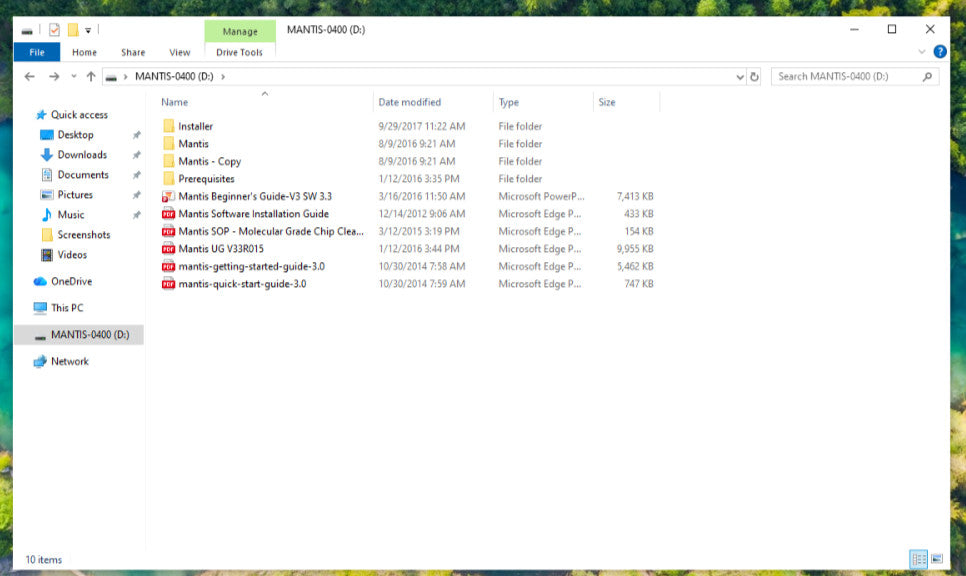Click "9/29/2017 11:22 AM" date cell
This screenshot has height=576, width=966.
coord(422,126)
